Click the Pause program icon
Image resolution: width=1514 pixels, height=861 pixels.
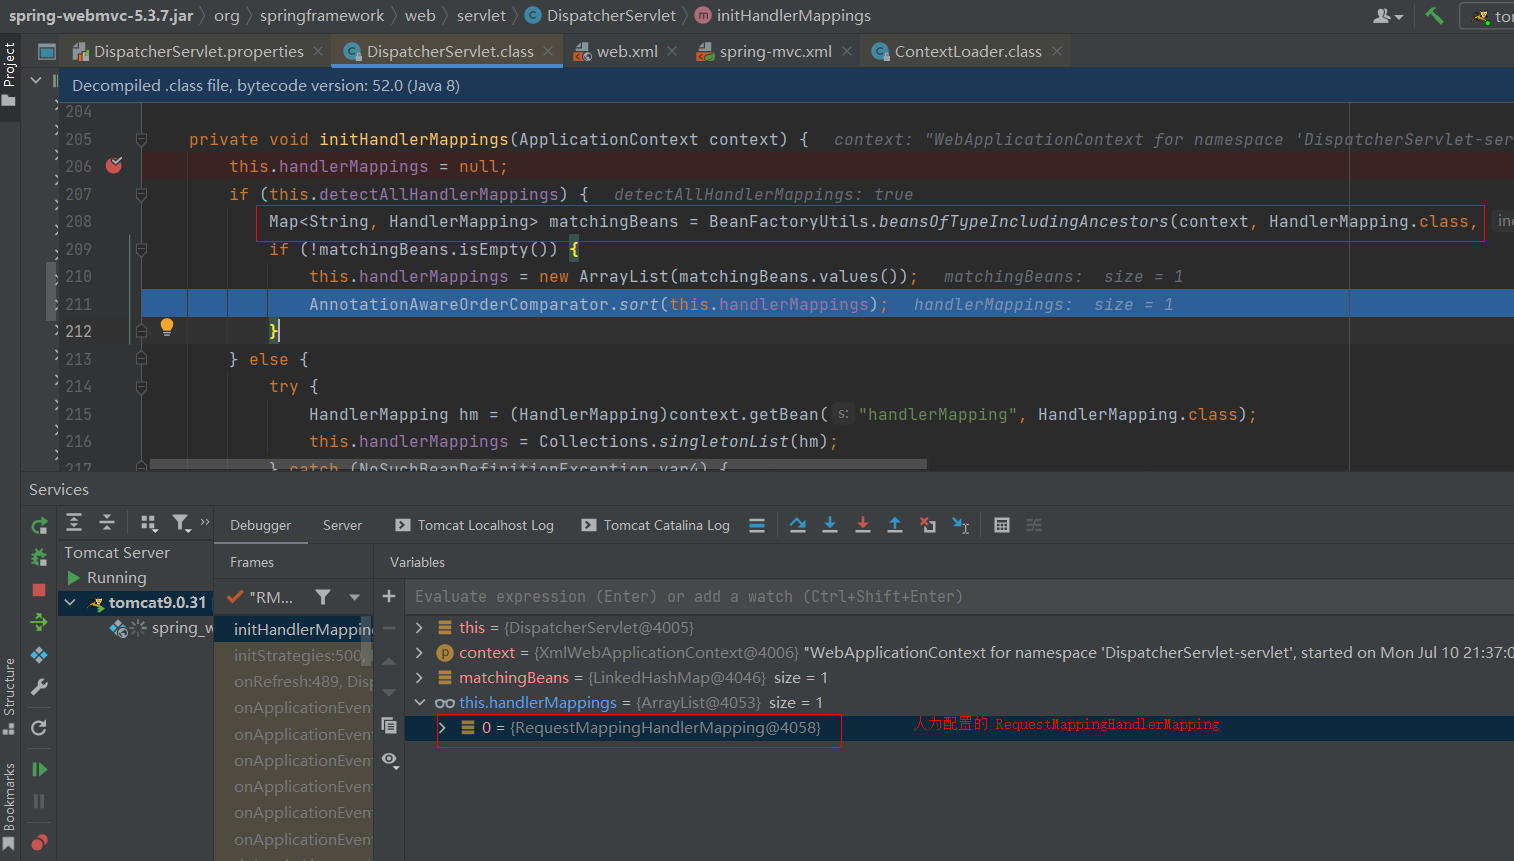click(39, 801)
